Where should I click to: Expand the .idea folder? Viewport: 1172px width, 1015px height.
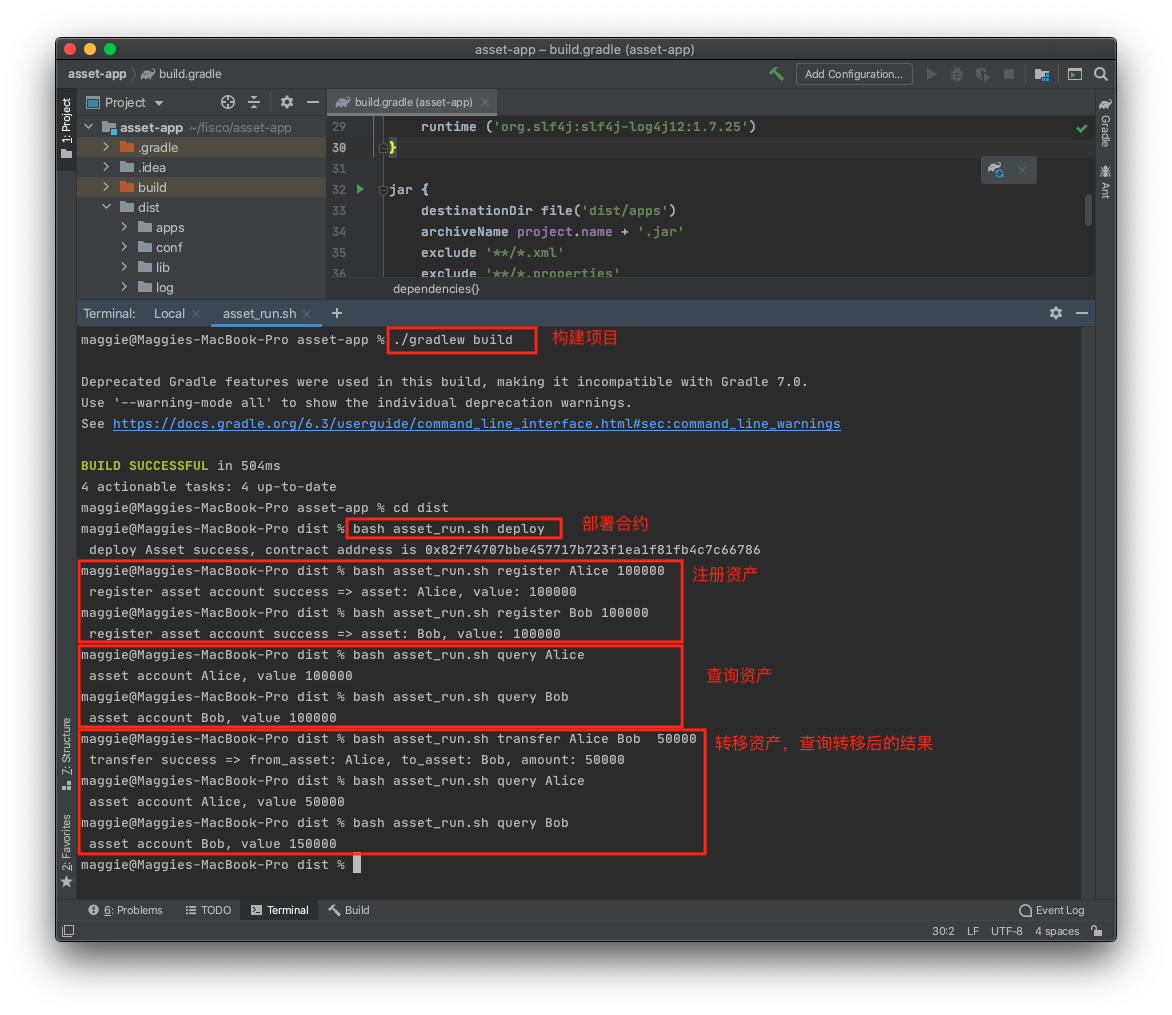tap(106, 167)
